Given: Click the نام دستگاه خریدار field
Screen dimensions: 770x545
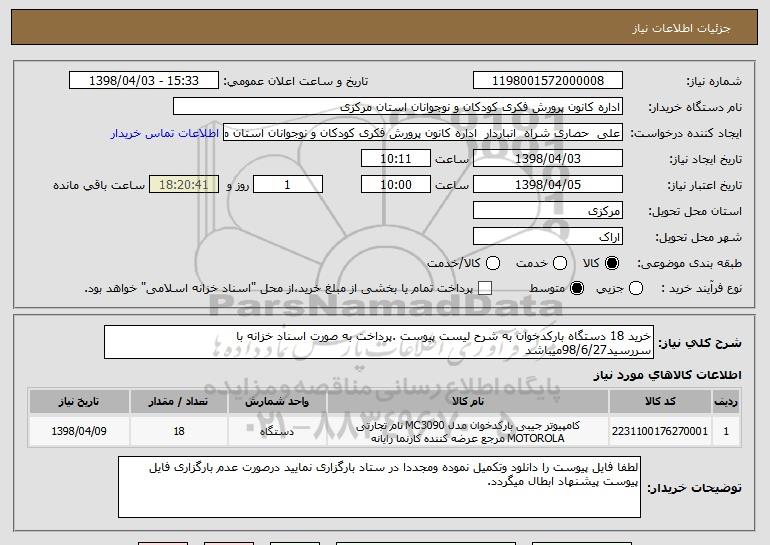Looking at the screenshot, I should tap(398, 107).
